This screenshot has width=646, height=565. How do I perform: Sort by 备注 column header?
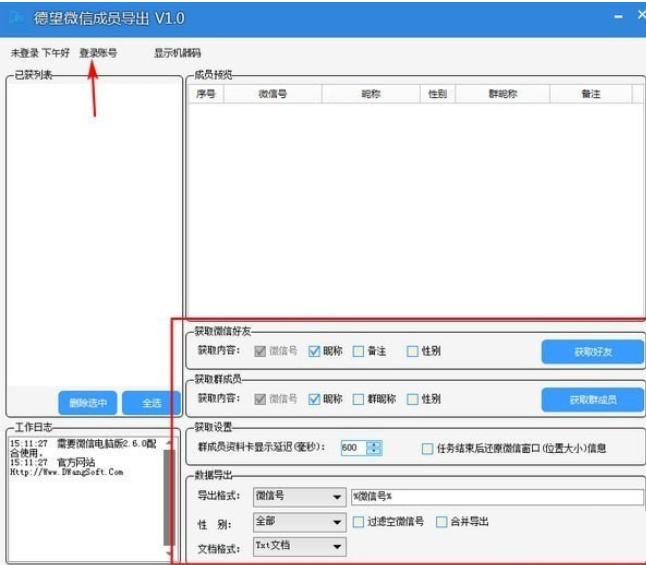pyautogui.click(x=591, y=94)
